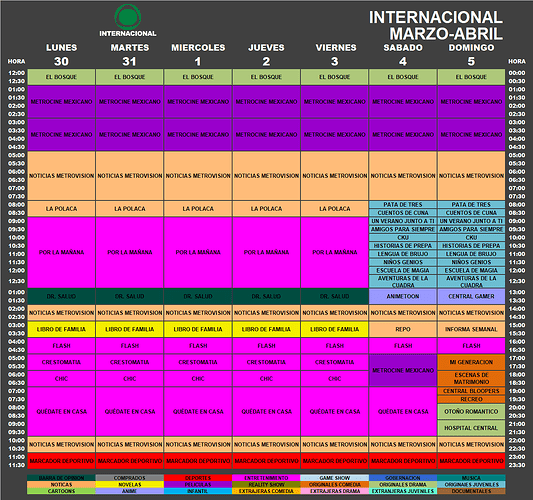Click Informa Semanal on Sunday
The height and width of the screenshot is (500, 533).
(471, 329)
